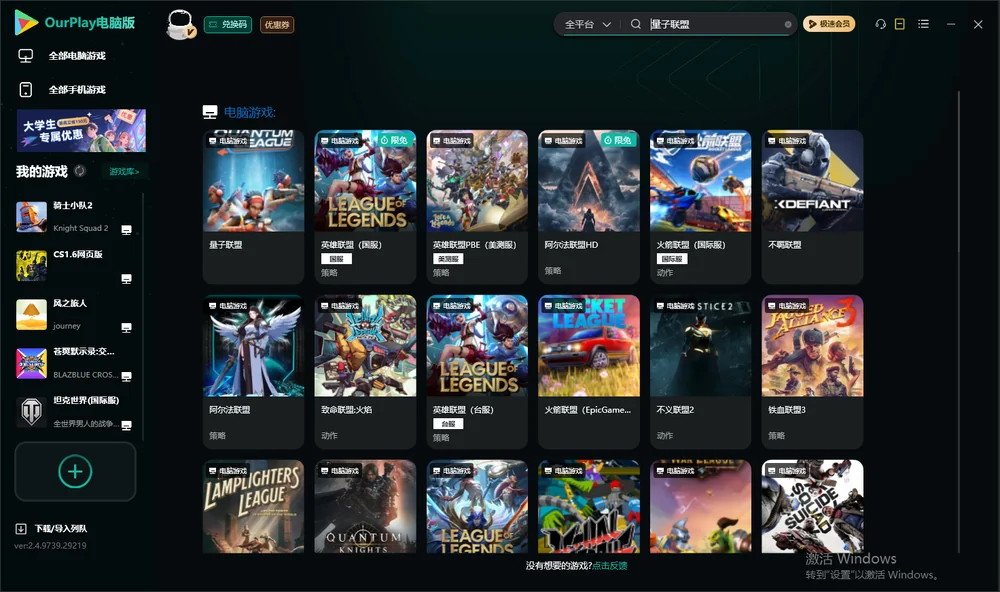
Task: Open 致命联盟:火焰 game card
Action: [x=365, y=372]
